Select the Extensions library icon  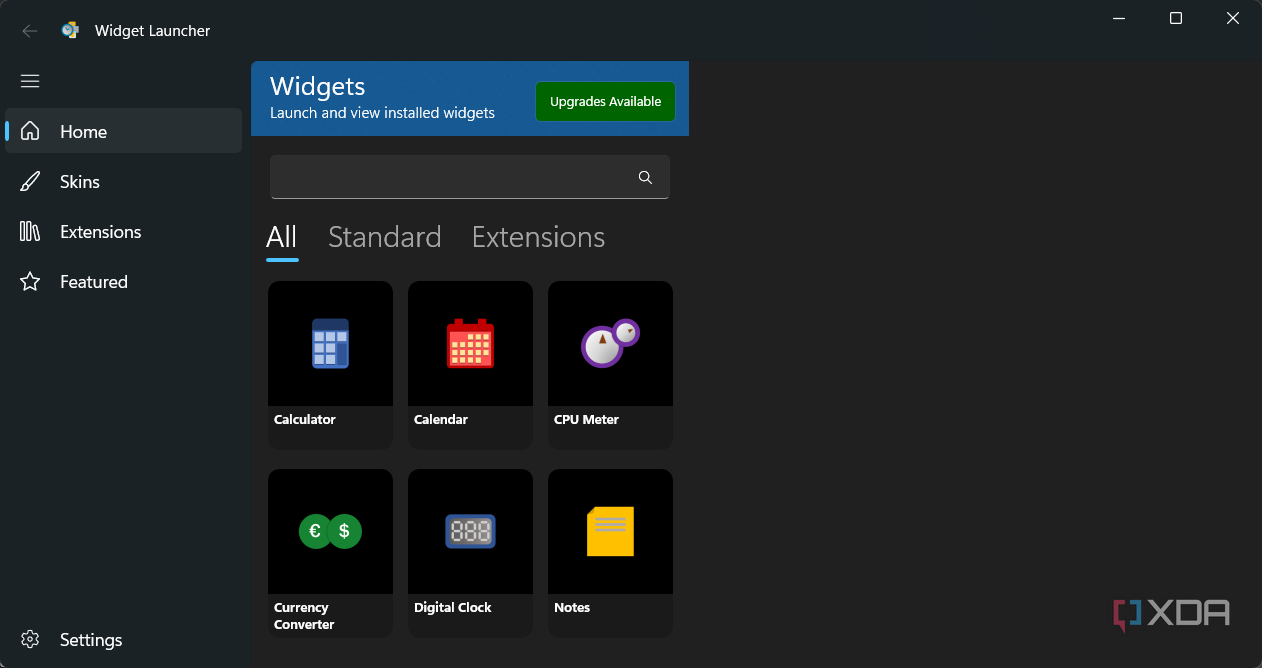[30, 231]
